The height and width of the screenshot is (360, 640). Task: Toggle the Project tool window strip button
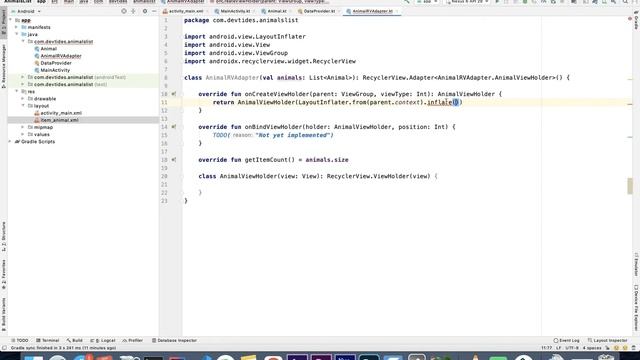tap(4, 22)
